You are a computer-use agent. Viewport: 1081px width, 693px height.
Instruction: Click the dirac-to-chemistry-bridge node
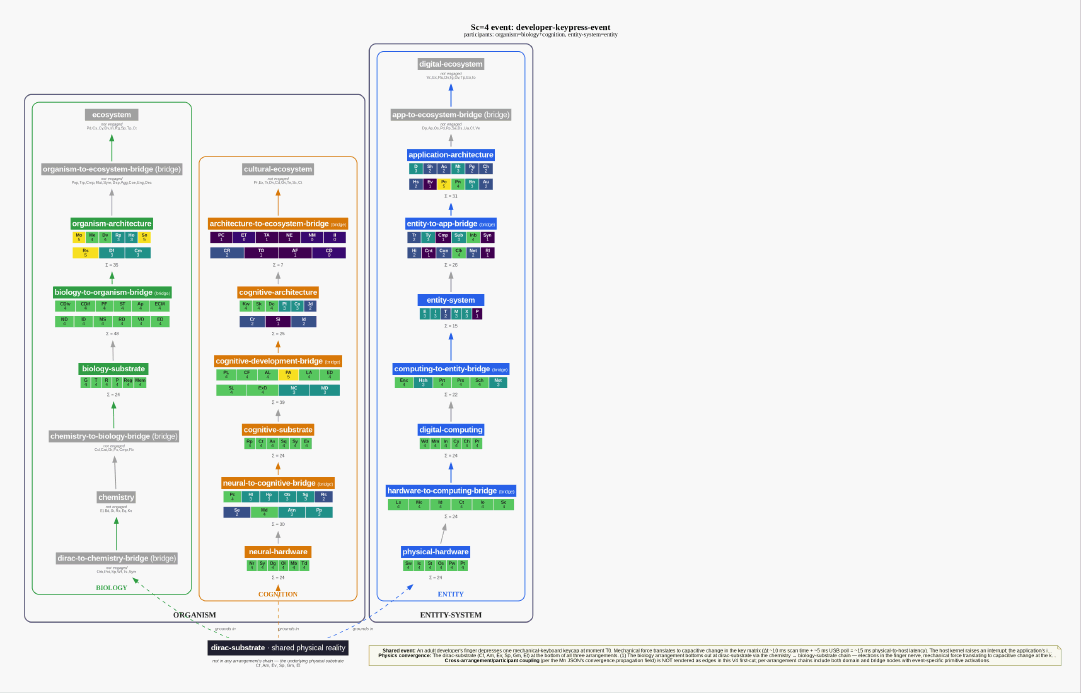pyautogui.click(x=117, y=558)
